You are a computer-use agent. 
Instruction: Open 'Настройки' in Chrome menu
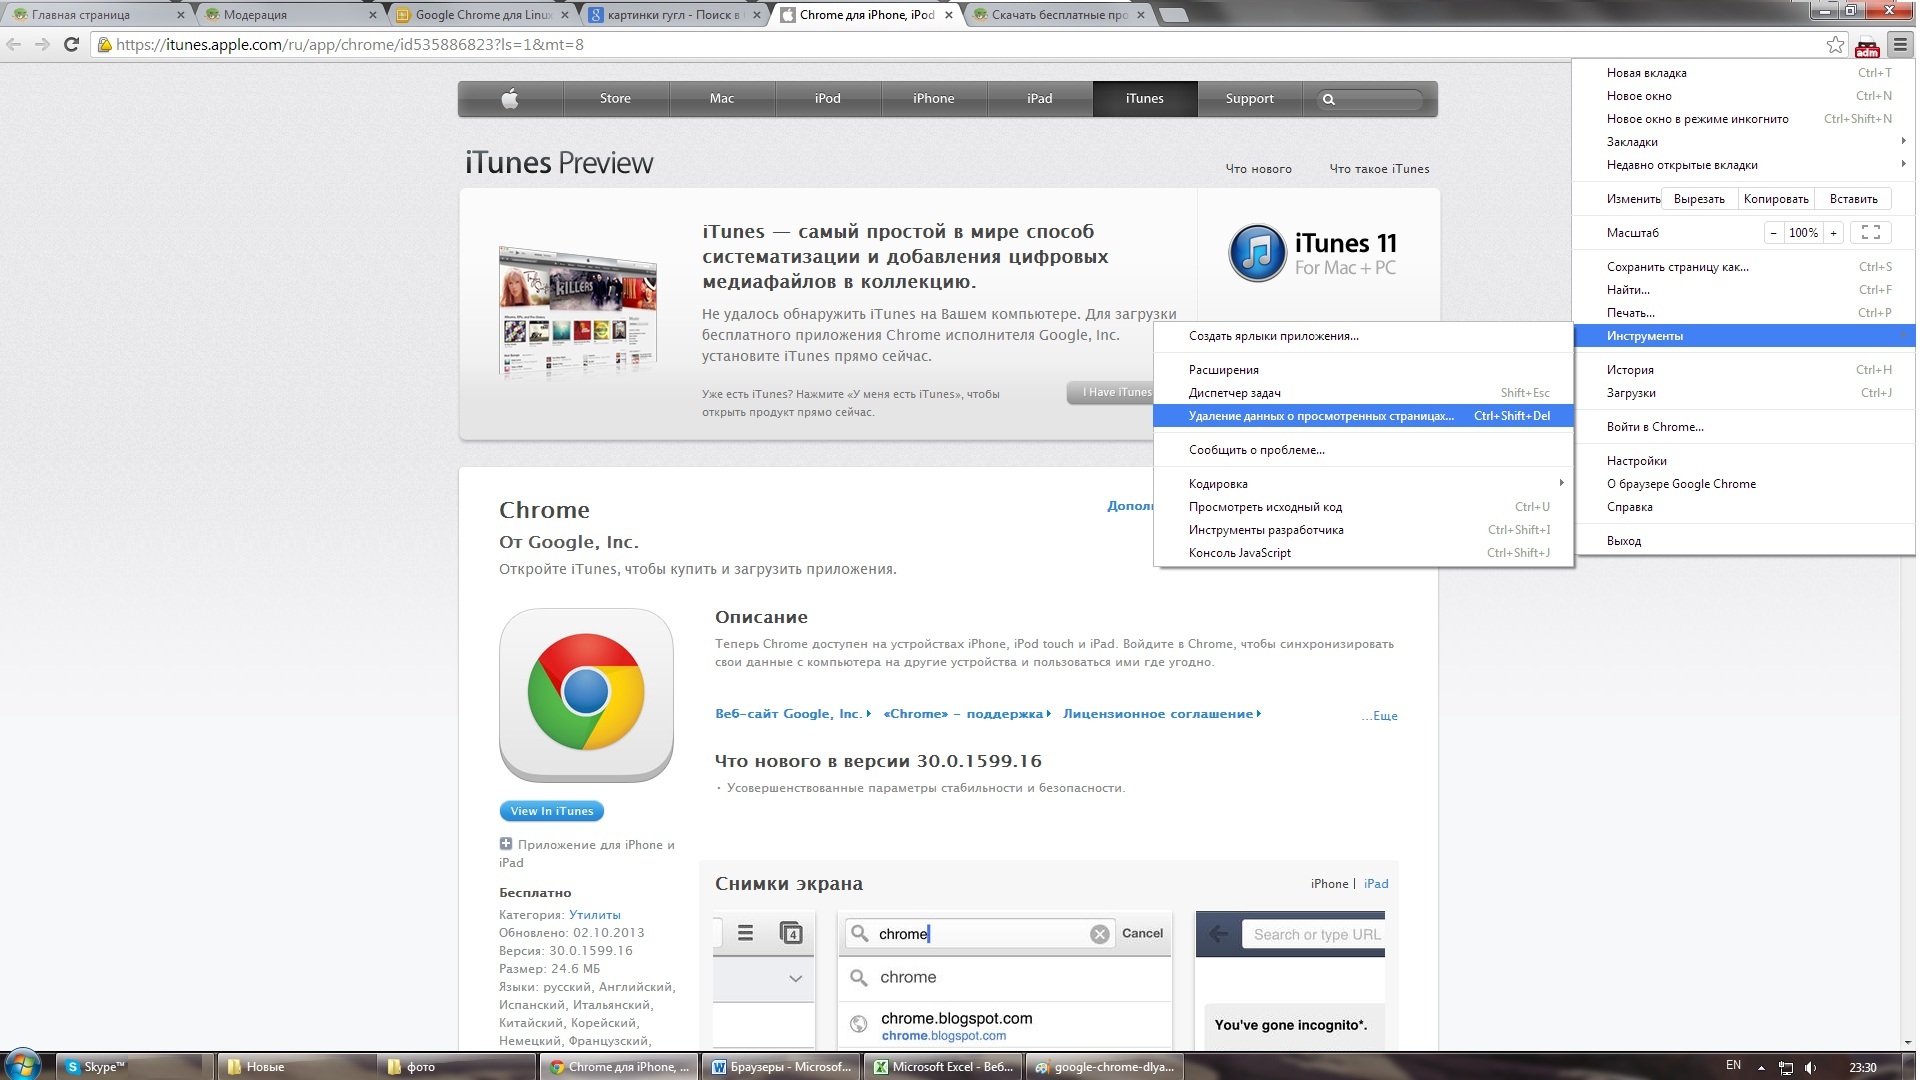pyautogui.click(x=1745, y=460)
